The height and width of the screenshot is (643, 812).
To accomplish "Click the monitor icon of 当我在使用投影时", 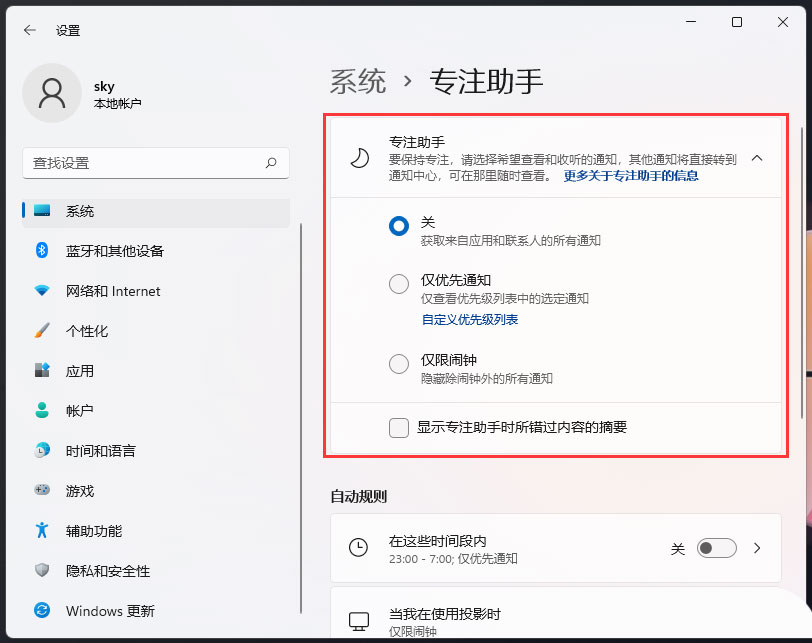I will [x=358, y=621].
